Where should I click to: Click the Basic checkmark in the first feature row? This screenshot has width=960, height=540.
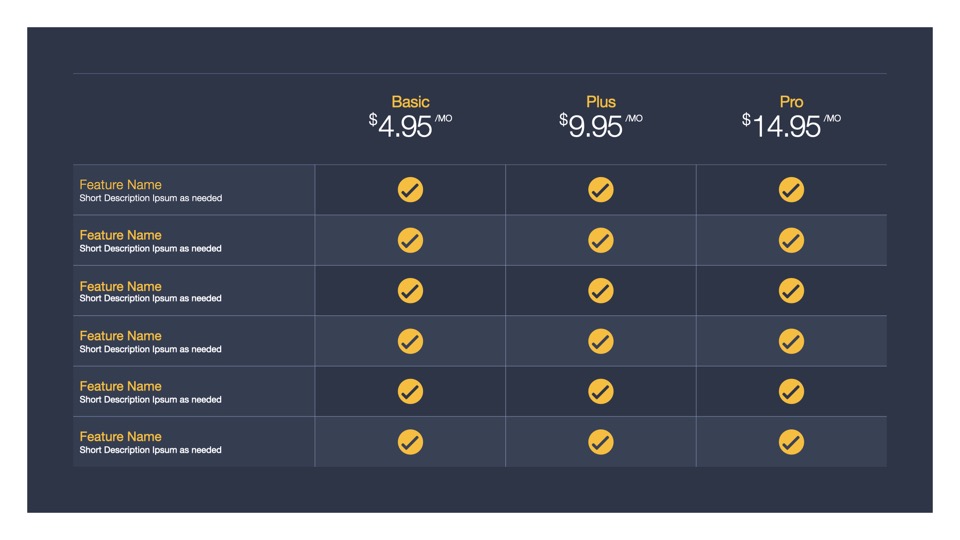pyautogui.click(x=410, y=190)
